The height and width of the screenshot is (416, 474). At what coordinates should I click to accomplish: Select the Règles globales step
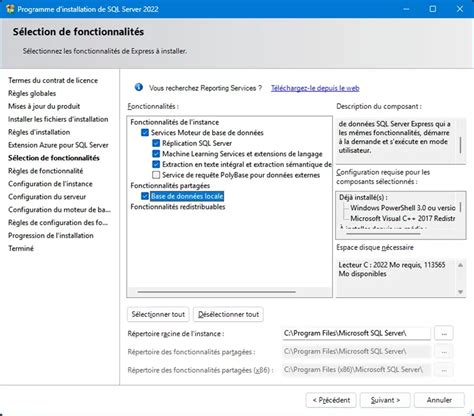click(x=32, y=93)
